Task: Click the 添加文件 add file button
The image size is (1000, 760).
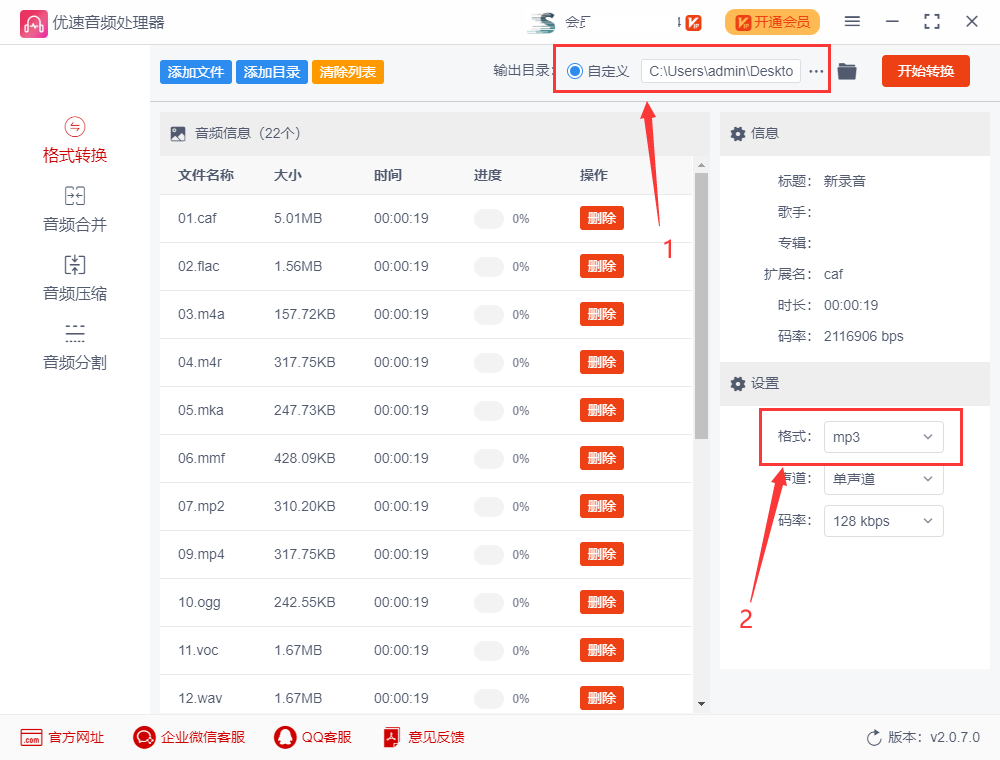Action: (196, 72)
